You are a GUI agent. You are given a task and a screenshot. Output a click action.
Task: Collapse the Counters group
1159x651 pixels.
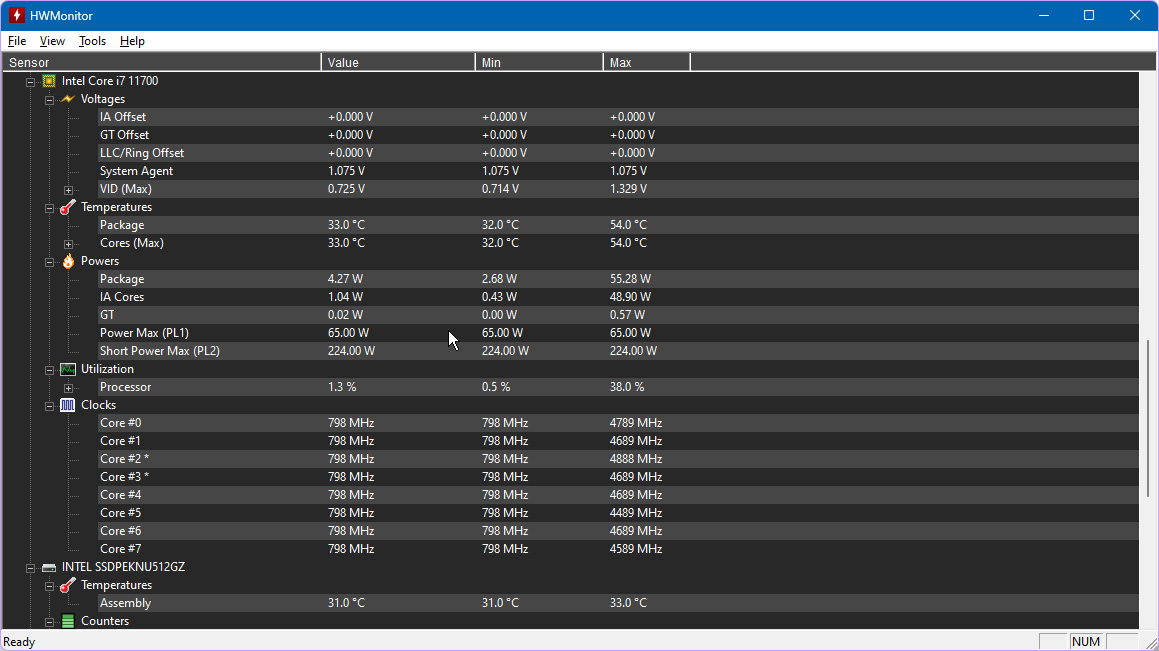coord(50,621)
